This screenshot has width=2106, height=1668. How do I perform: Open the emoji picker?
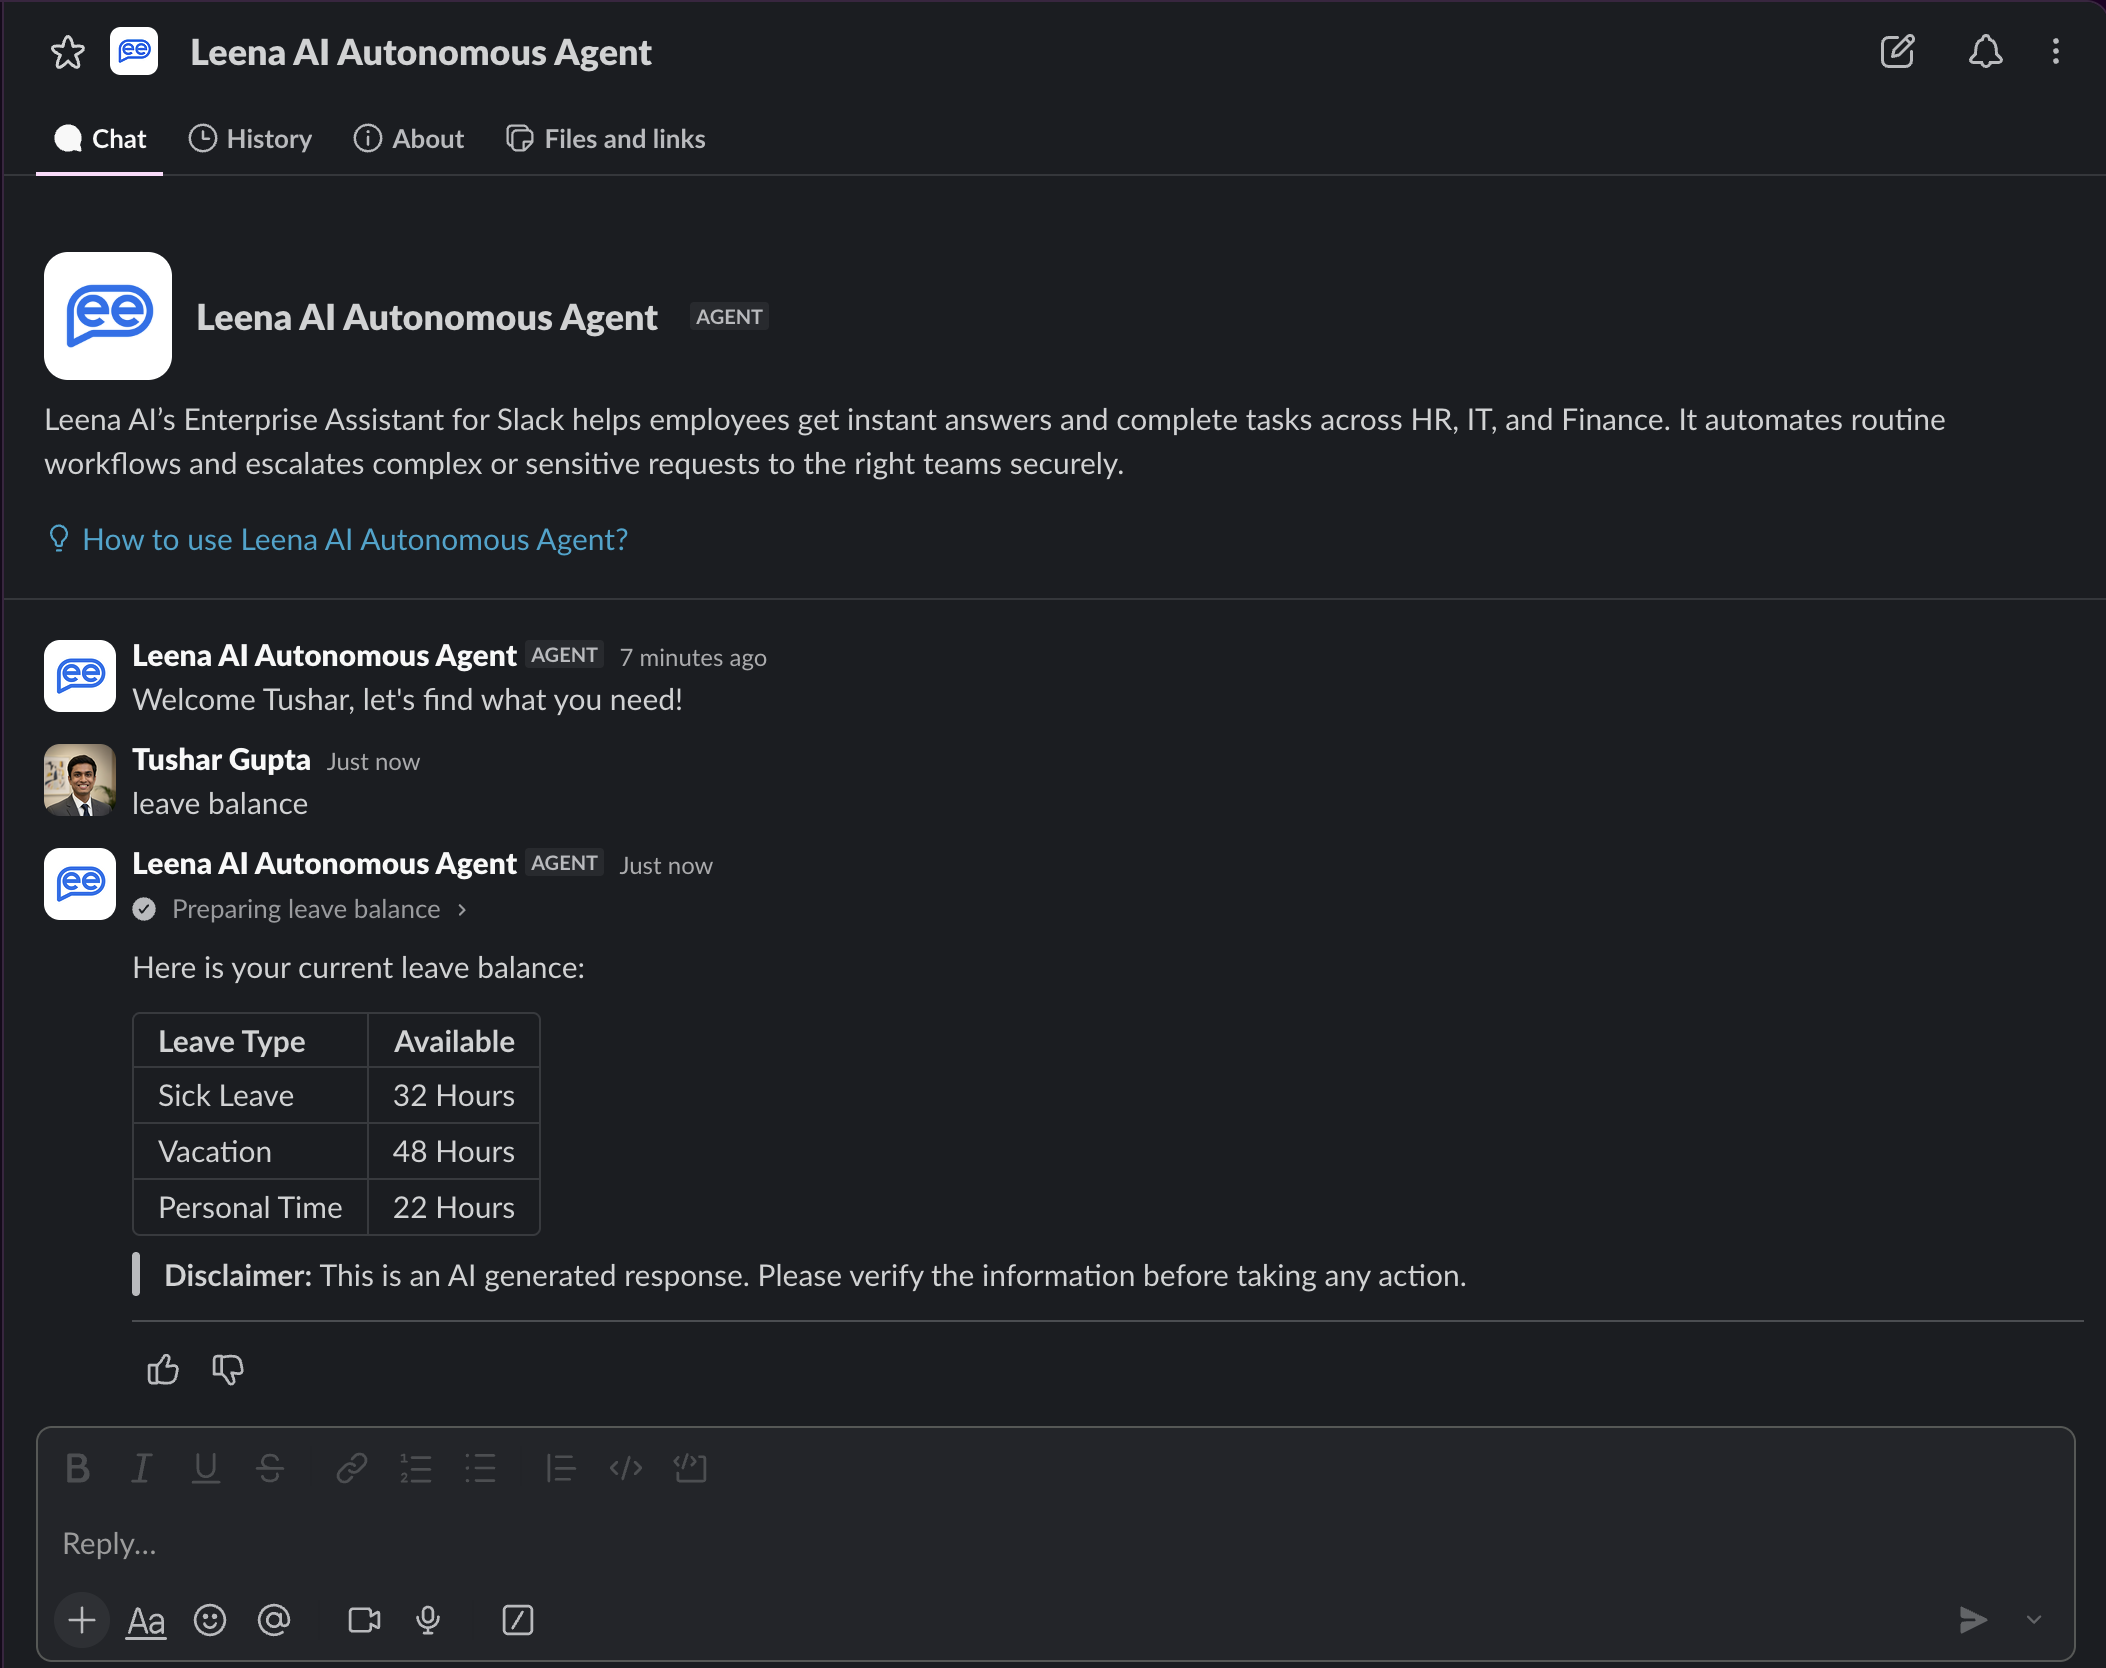click(x=210, y=1620)
